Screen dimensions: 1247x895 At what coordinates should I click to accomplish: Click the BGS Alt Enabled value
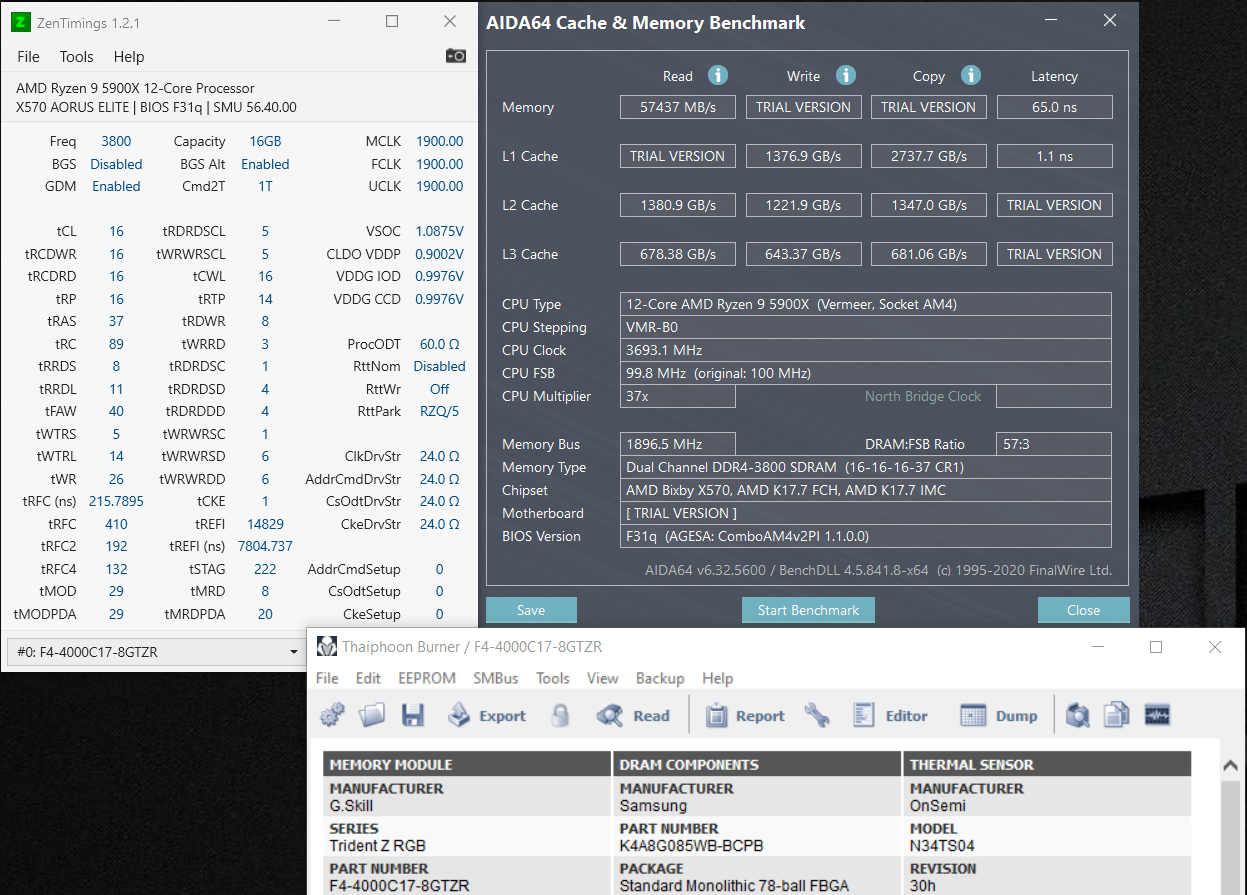point(265,164)
